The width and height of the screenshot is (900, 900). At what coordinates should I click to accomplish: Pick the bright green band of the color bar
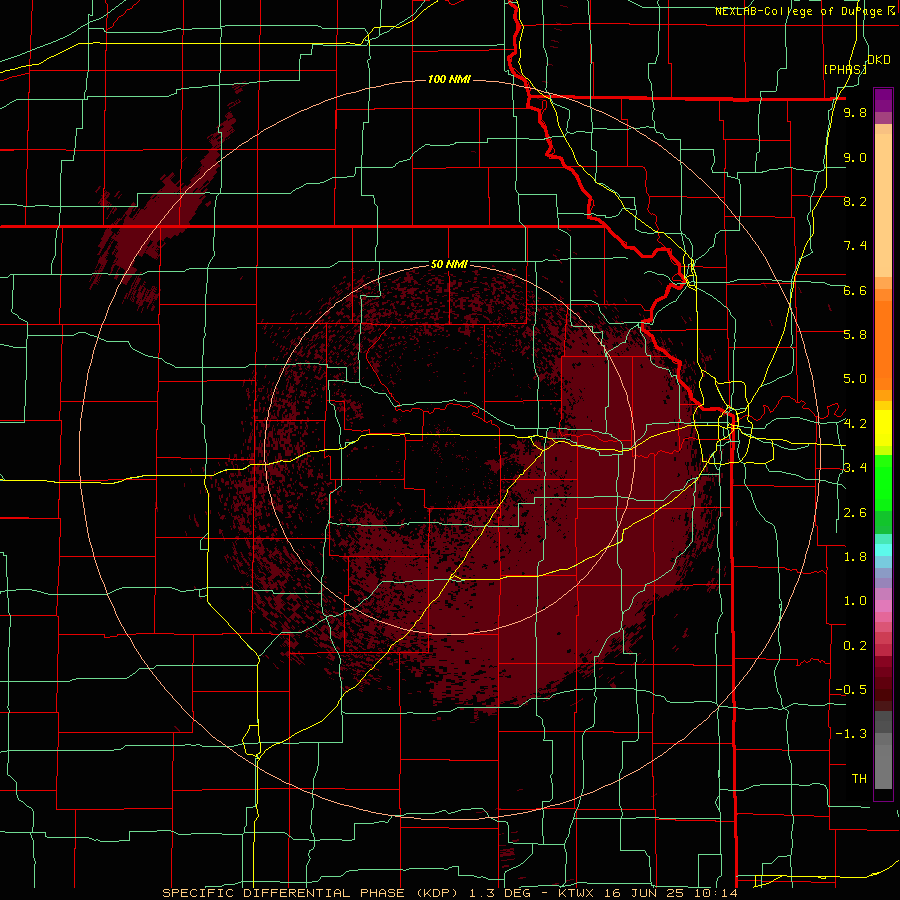pyautogui.click(x=883, y=482)
